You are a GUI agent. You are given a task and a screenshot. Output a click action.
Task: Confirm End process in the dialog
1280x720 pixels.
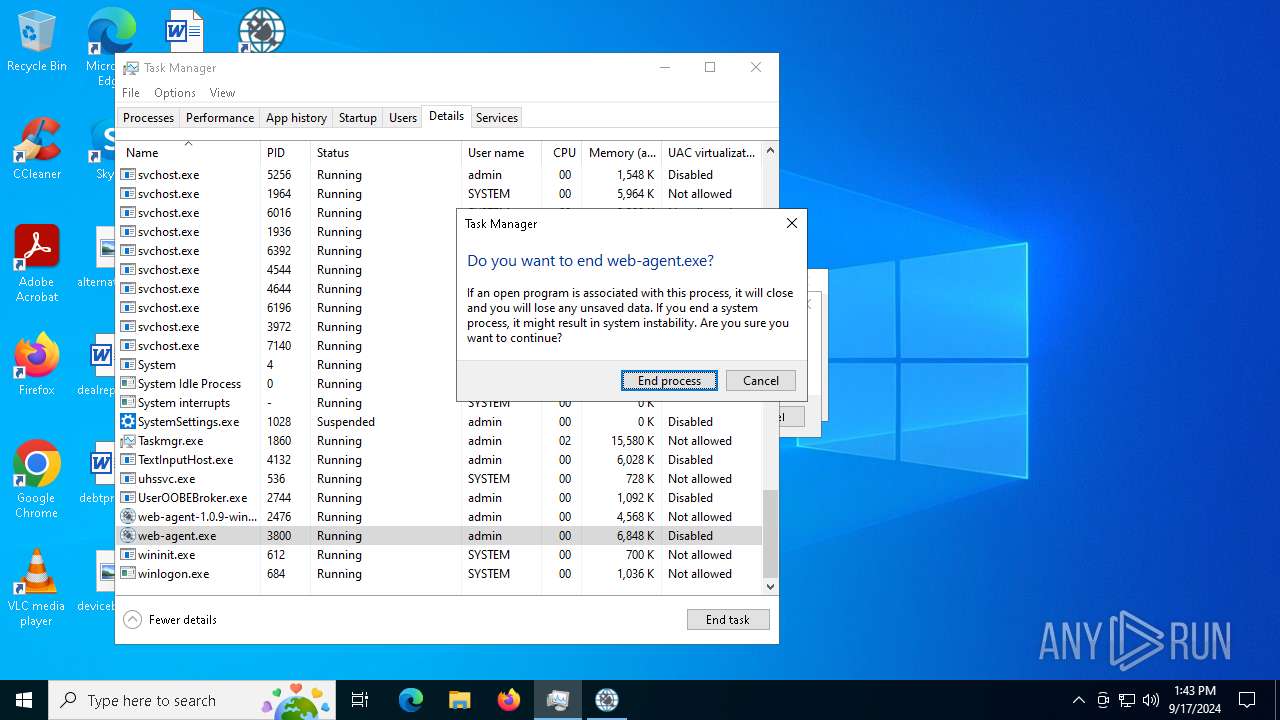(x=669, y=381)
